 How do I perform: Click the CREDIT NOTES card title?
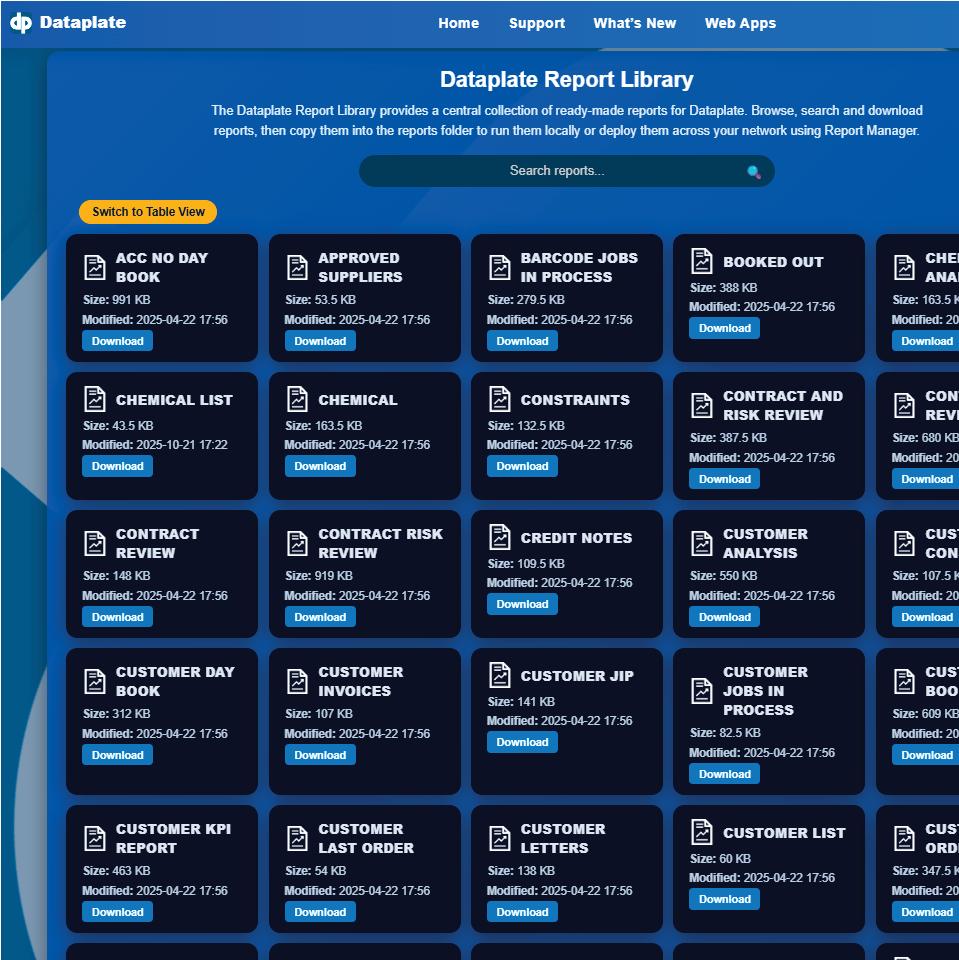click(x=576, y=538)
